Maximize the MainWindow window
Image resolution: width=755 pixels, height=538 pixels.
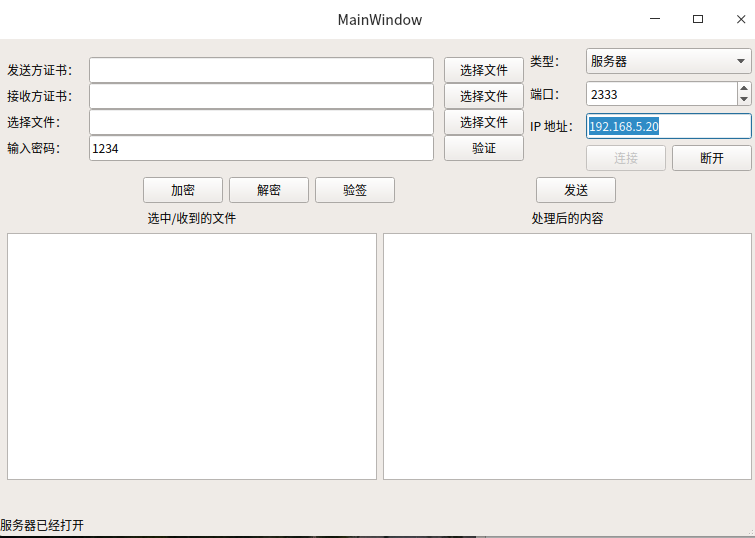tap(698, 19)
